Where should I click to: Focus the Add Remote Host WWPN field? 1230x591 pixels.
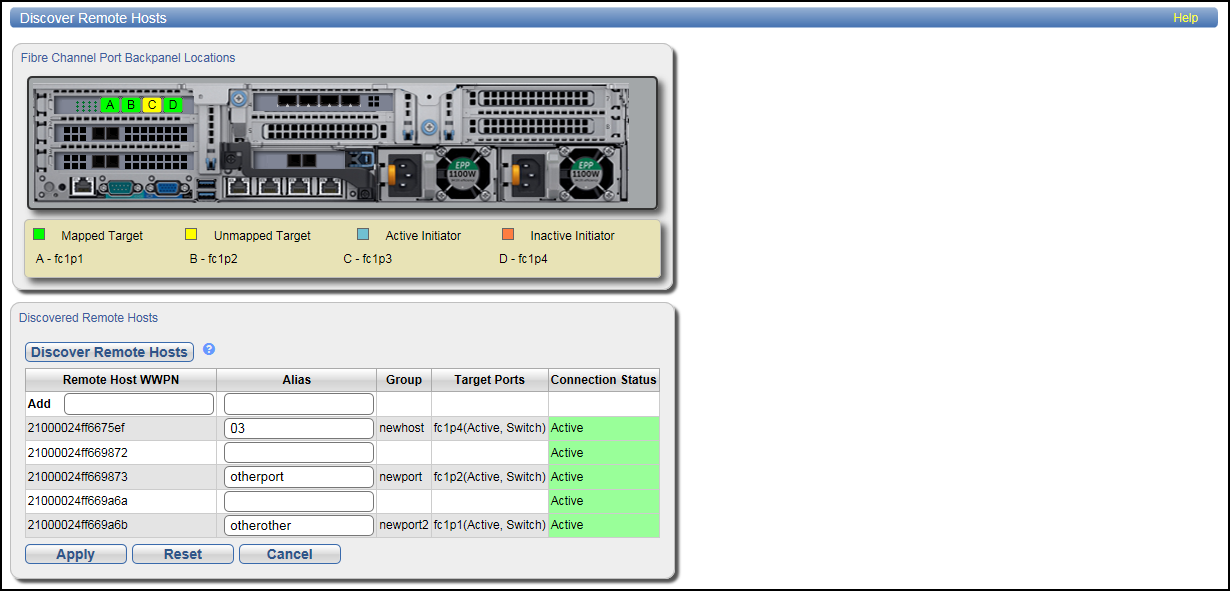pos(139,404)
